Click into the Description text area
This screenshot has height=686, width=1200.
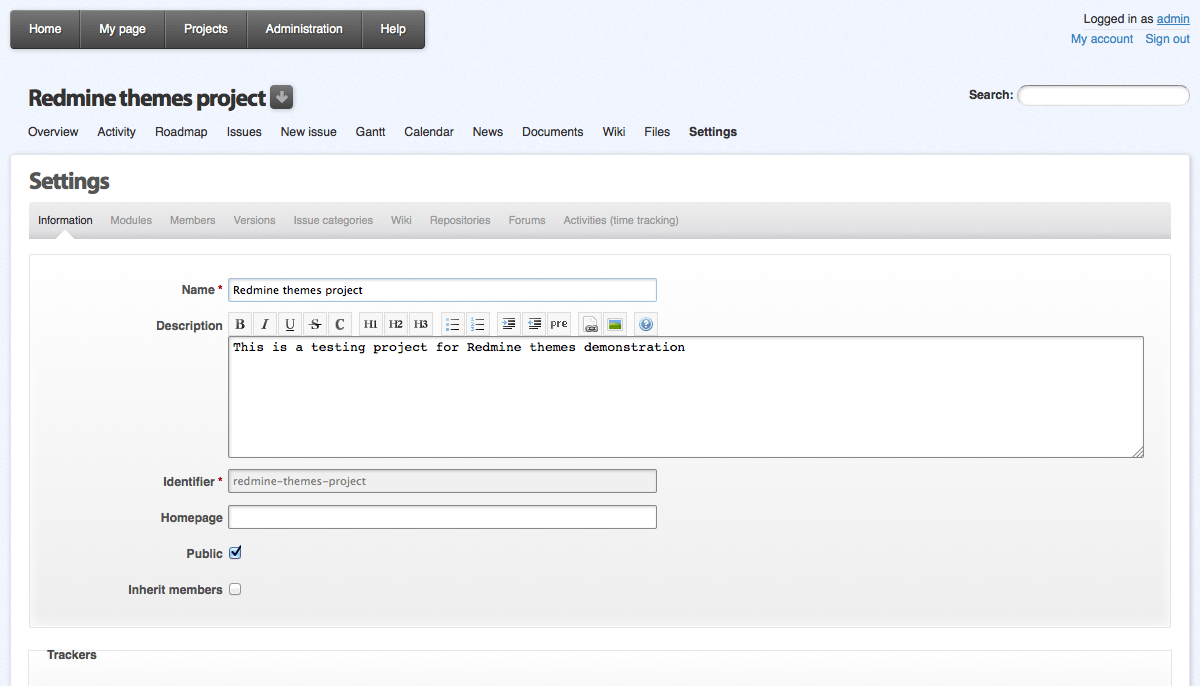coord(686,397)
